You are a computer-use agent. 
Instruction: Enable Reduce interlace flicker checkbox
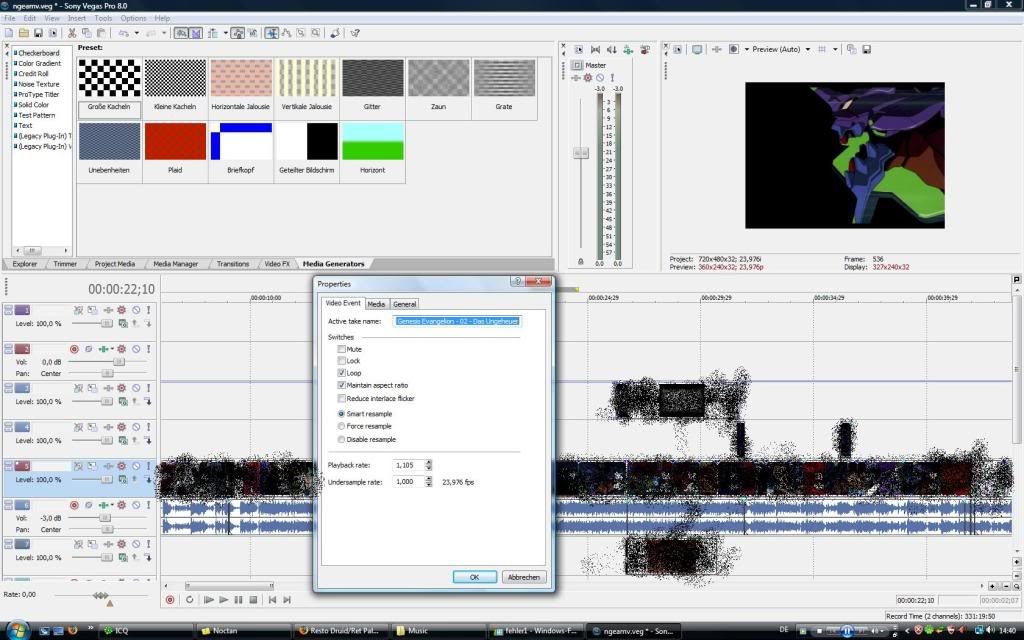tap(342, 398)
